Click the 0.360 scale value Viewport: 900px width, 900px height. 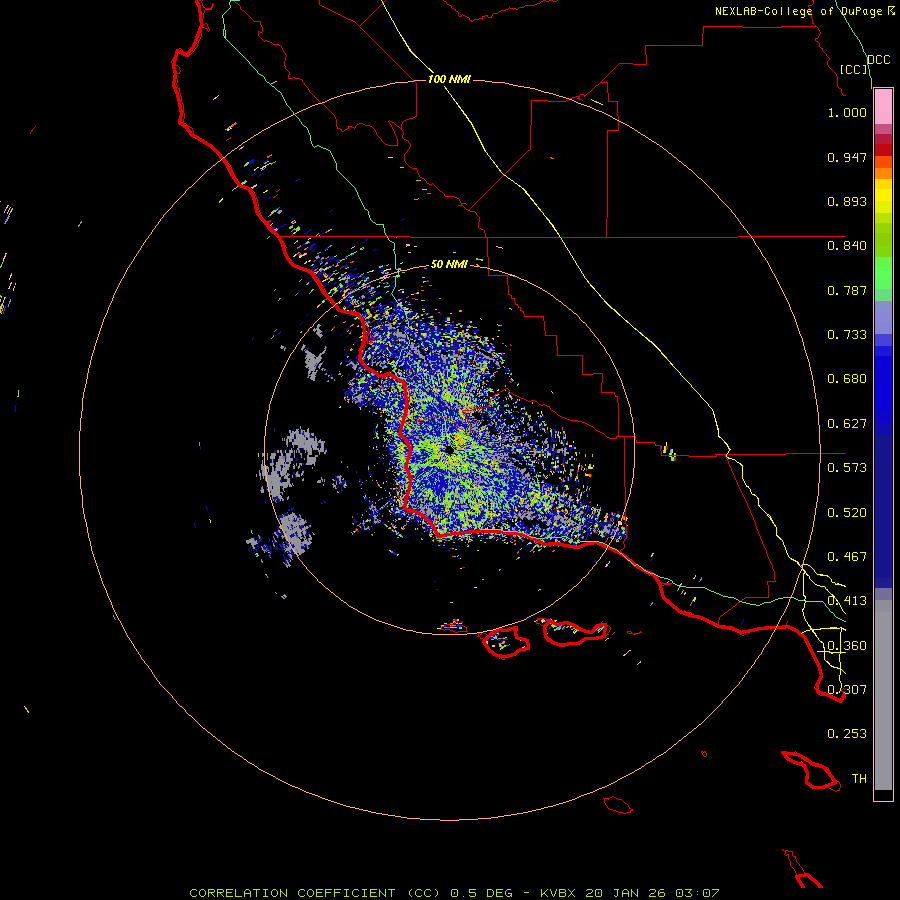point(847,646)
